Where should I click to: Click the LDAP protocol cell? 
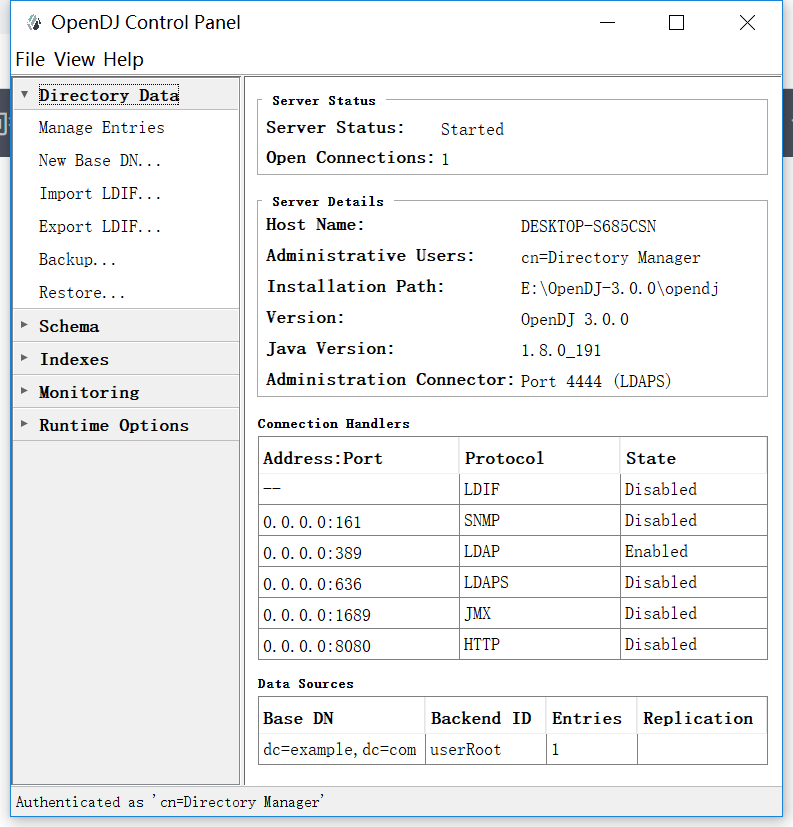click(x=539, y=552)
